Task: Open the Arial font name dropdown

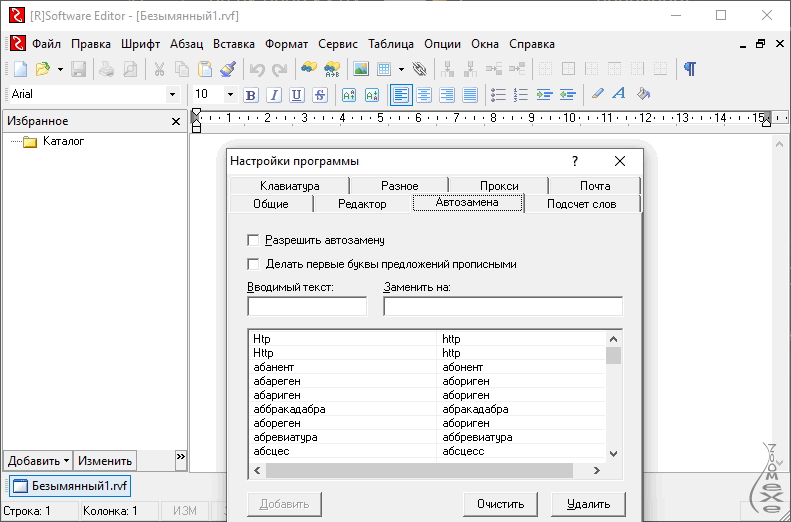Action: pyautogui.click(x=172, y=95)
